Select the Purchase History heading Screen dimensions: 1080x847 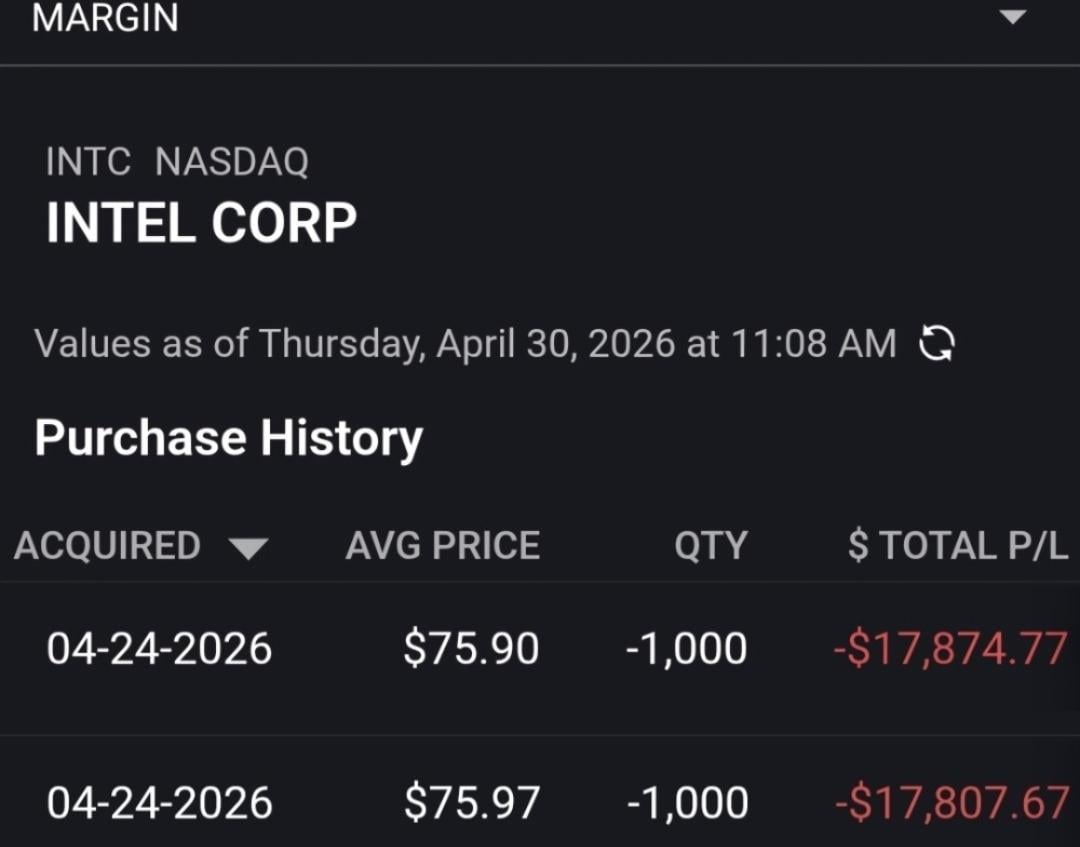coord(228,439)
